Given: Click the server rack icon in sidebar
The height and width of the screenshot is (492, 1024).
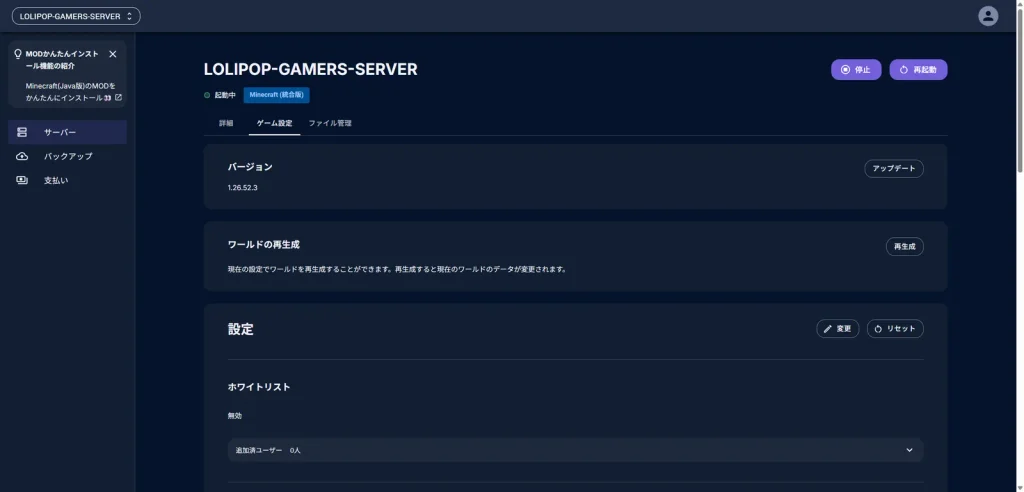Looking at the screenshot, I should (x=22, y=132).
